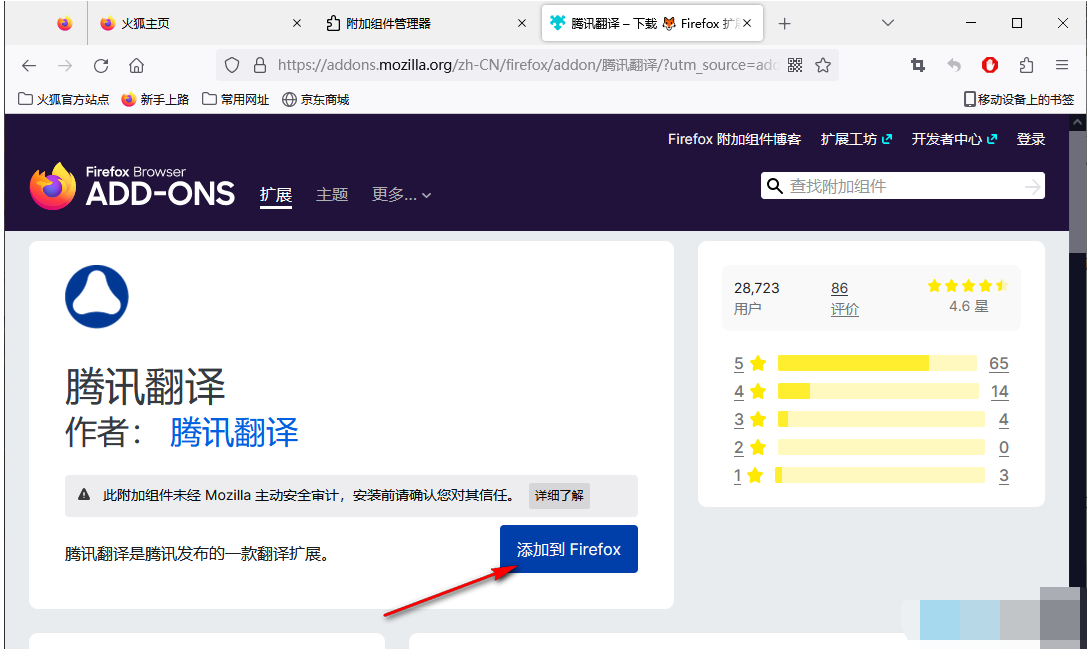Open a new tab with plus button
Screen dimensions: 1087x649
(784, 23)
